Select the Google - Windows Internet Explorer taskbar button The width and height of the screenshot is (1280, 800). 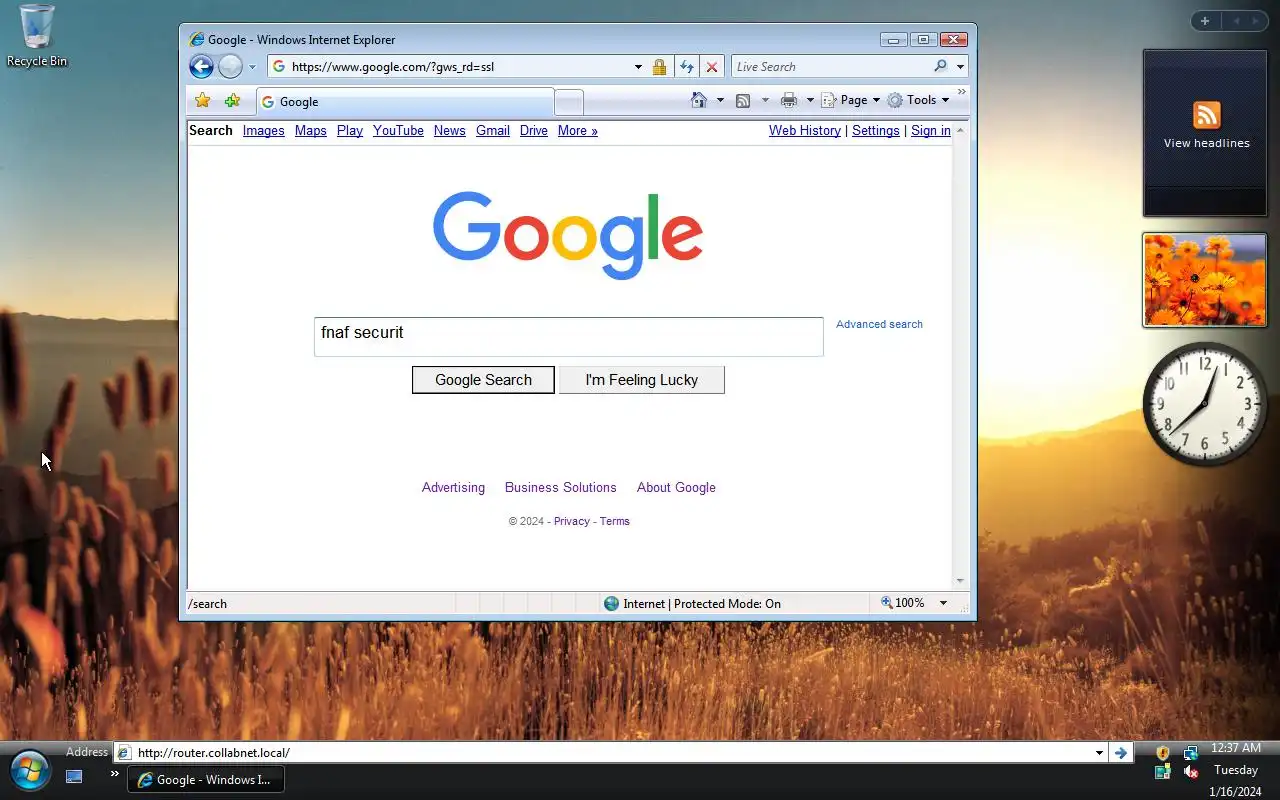click(206, 780)
